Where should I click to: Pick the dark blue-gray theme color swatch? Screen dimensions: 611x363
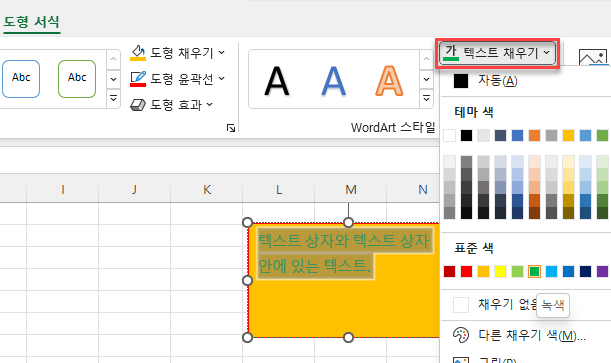[500, 136]
